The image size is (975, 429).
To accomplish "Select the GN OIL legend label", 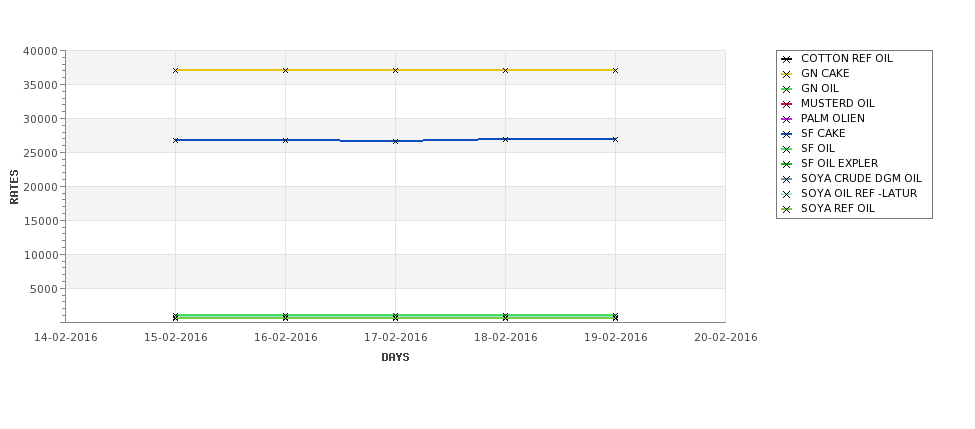I will tap(820, 88).
